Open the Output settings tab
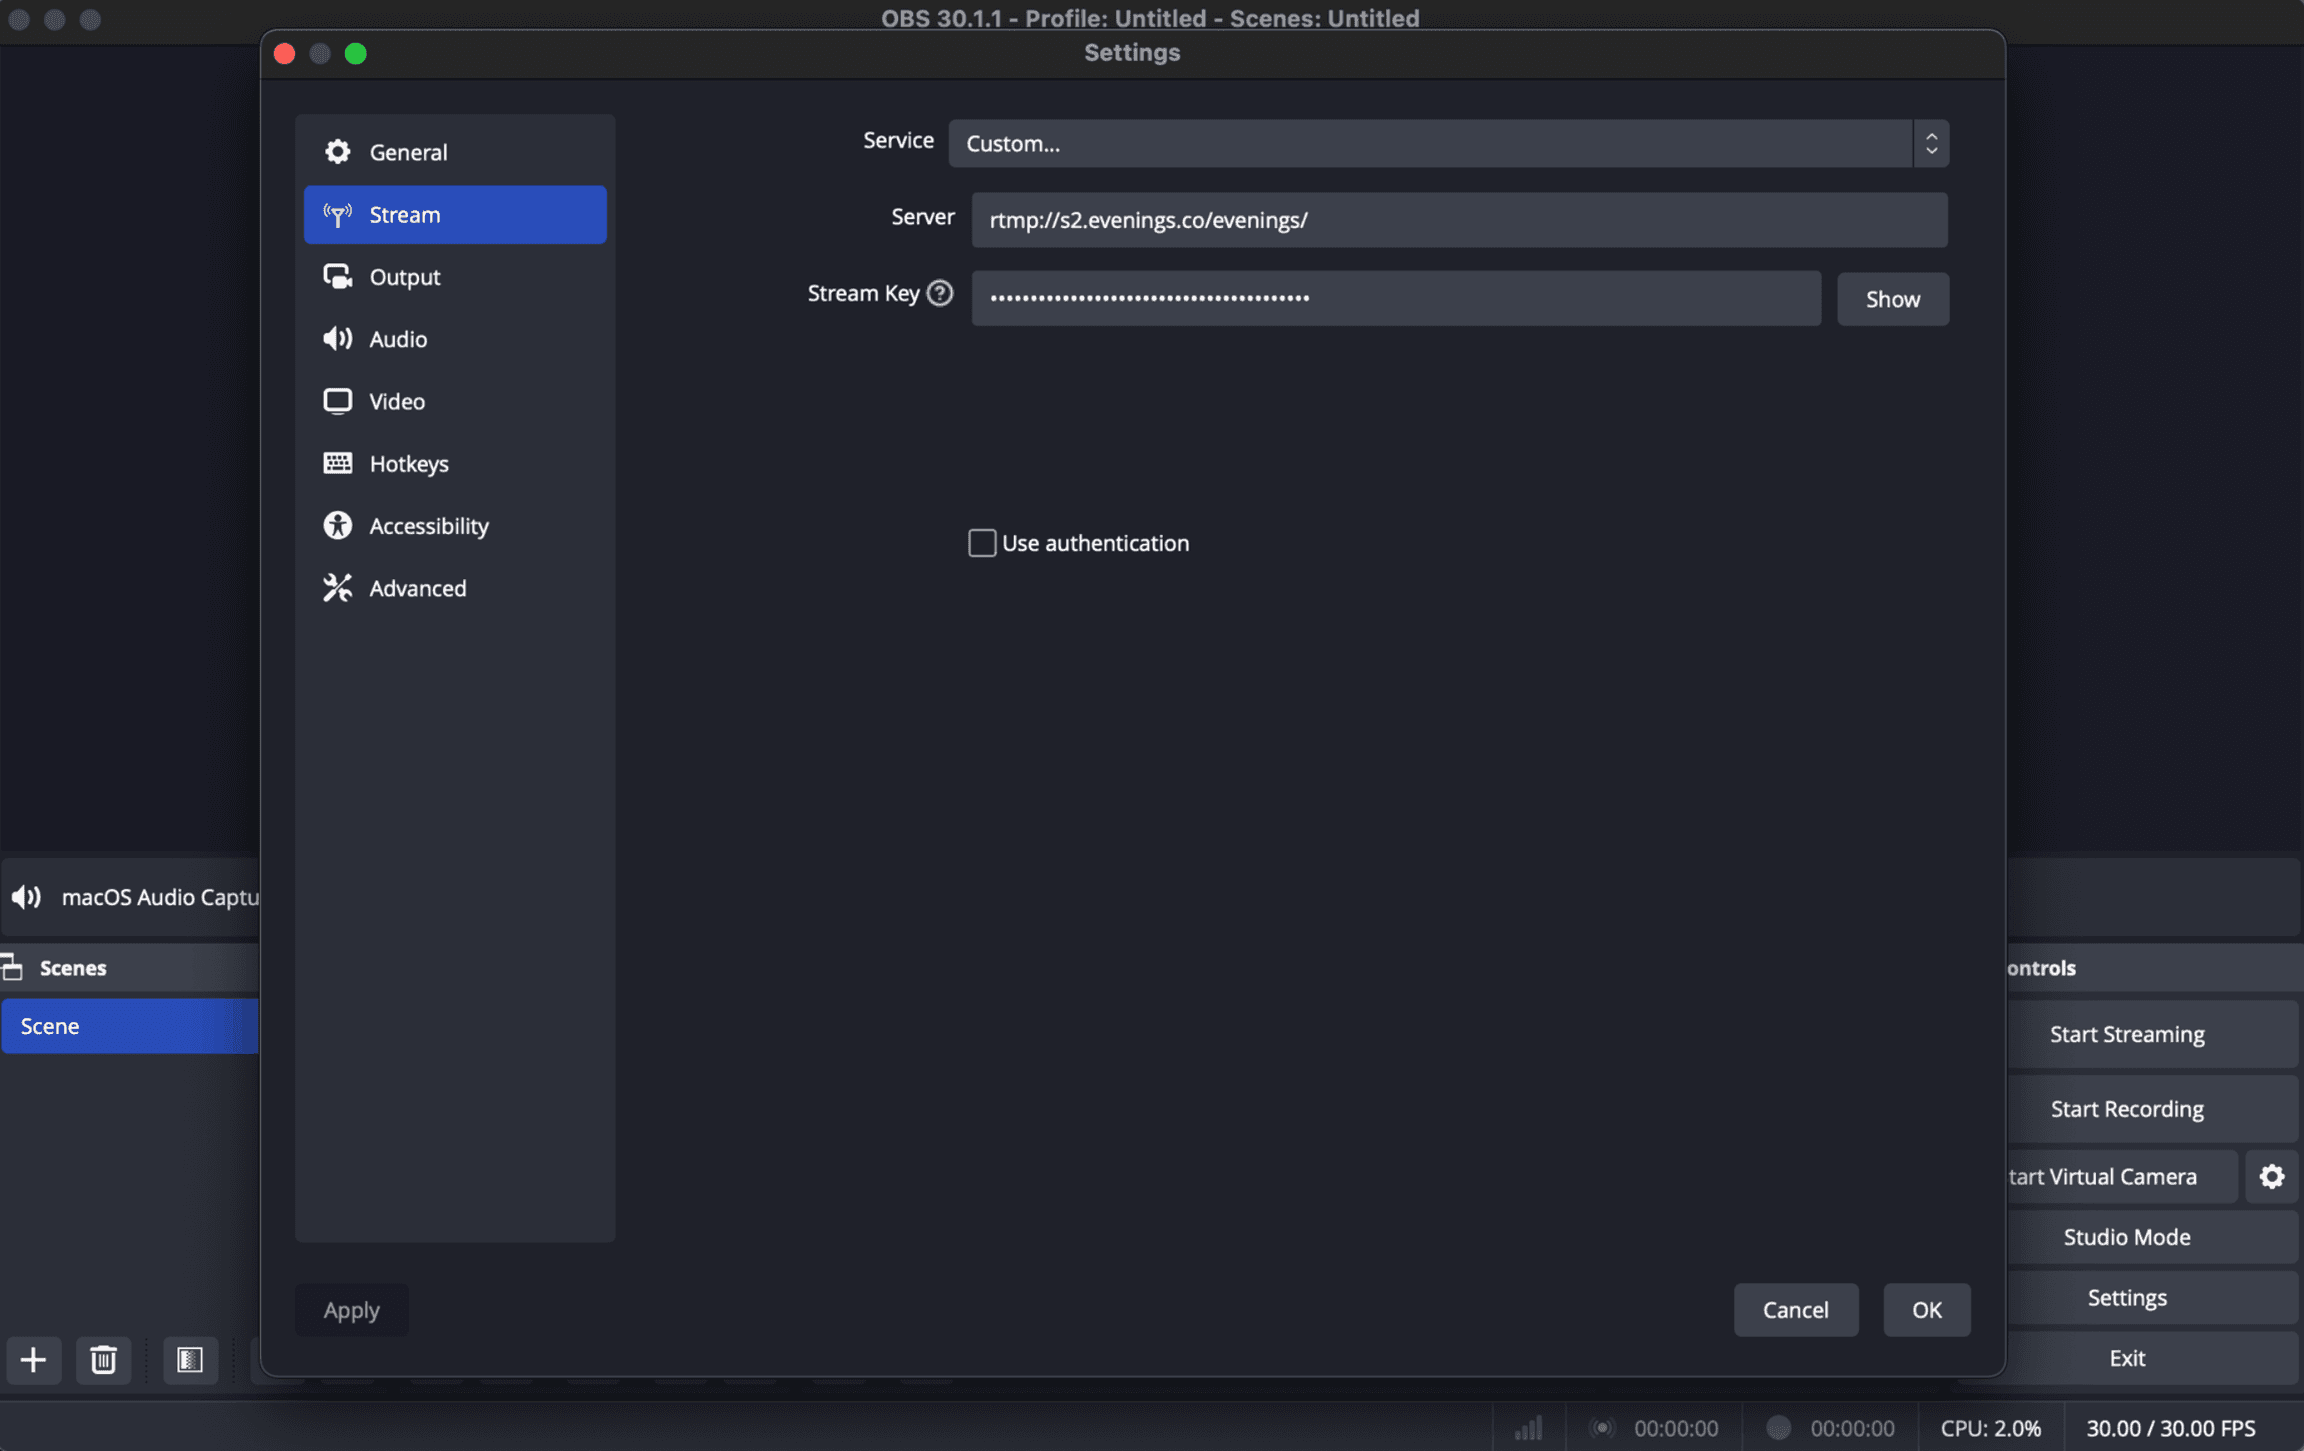Image resolution: width=2304 pixels, height=1451 pixels. 455,277
